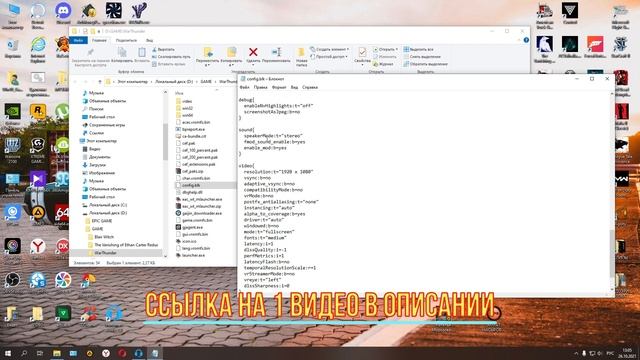Click the Windows Start button

click(7, 353)
